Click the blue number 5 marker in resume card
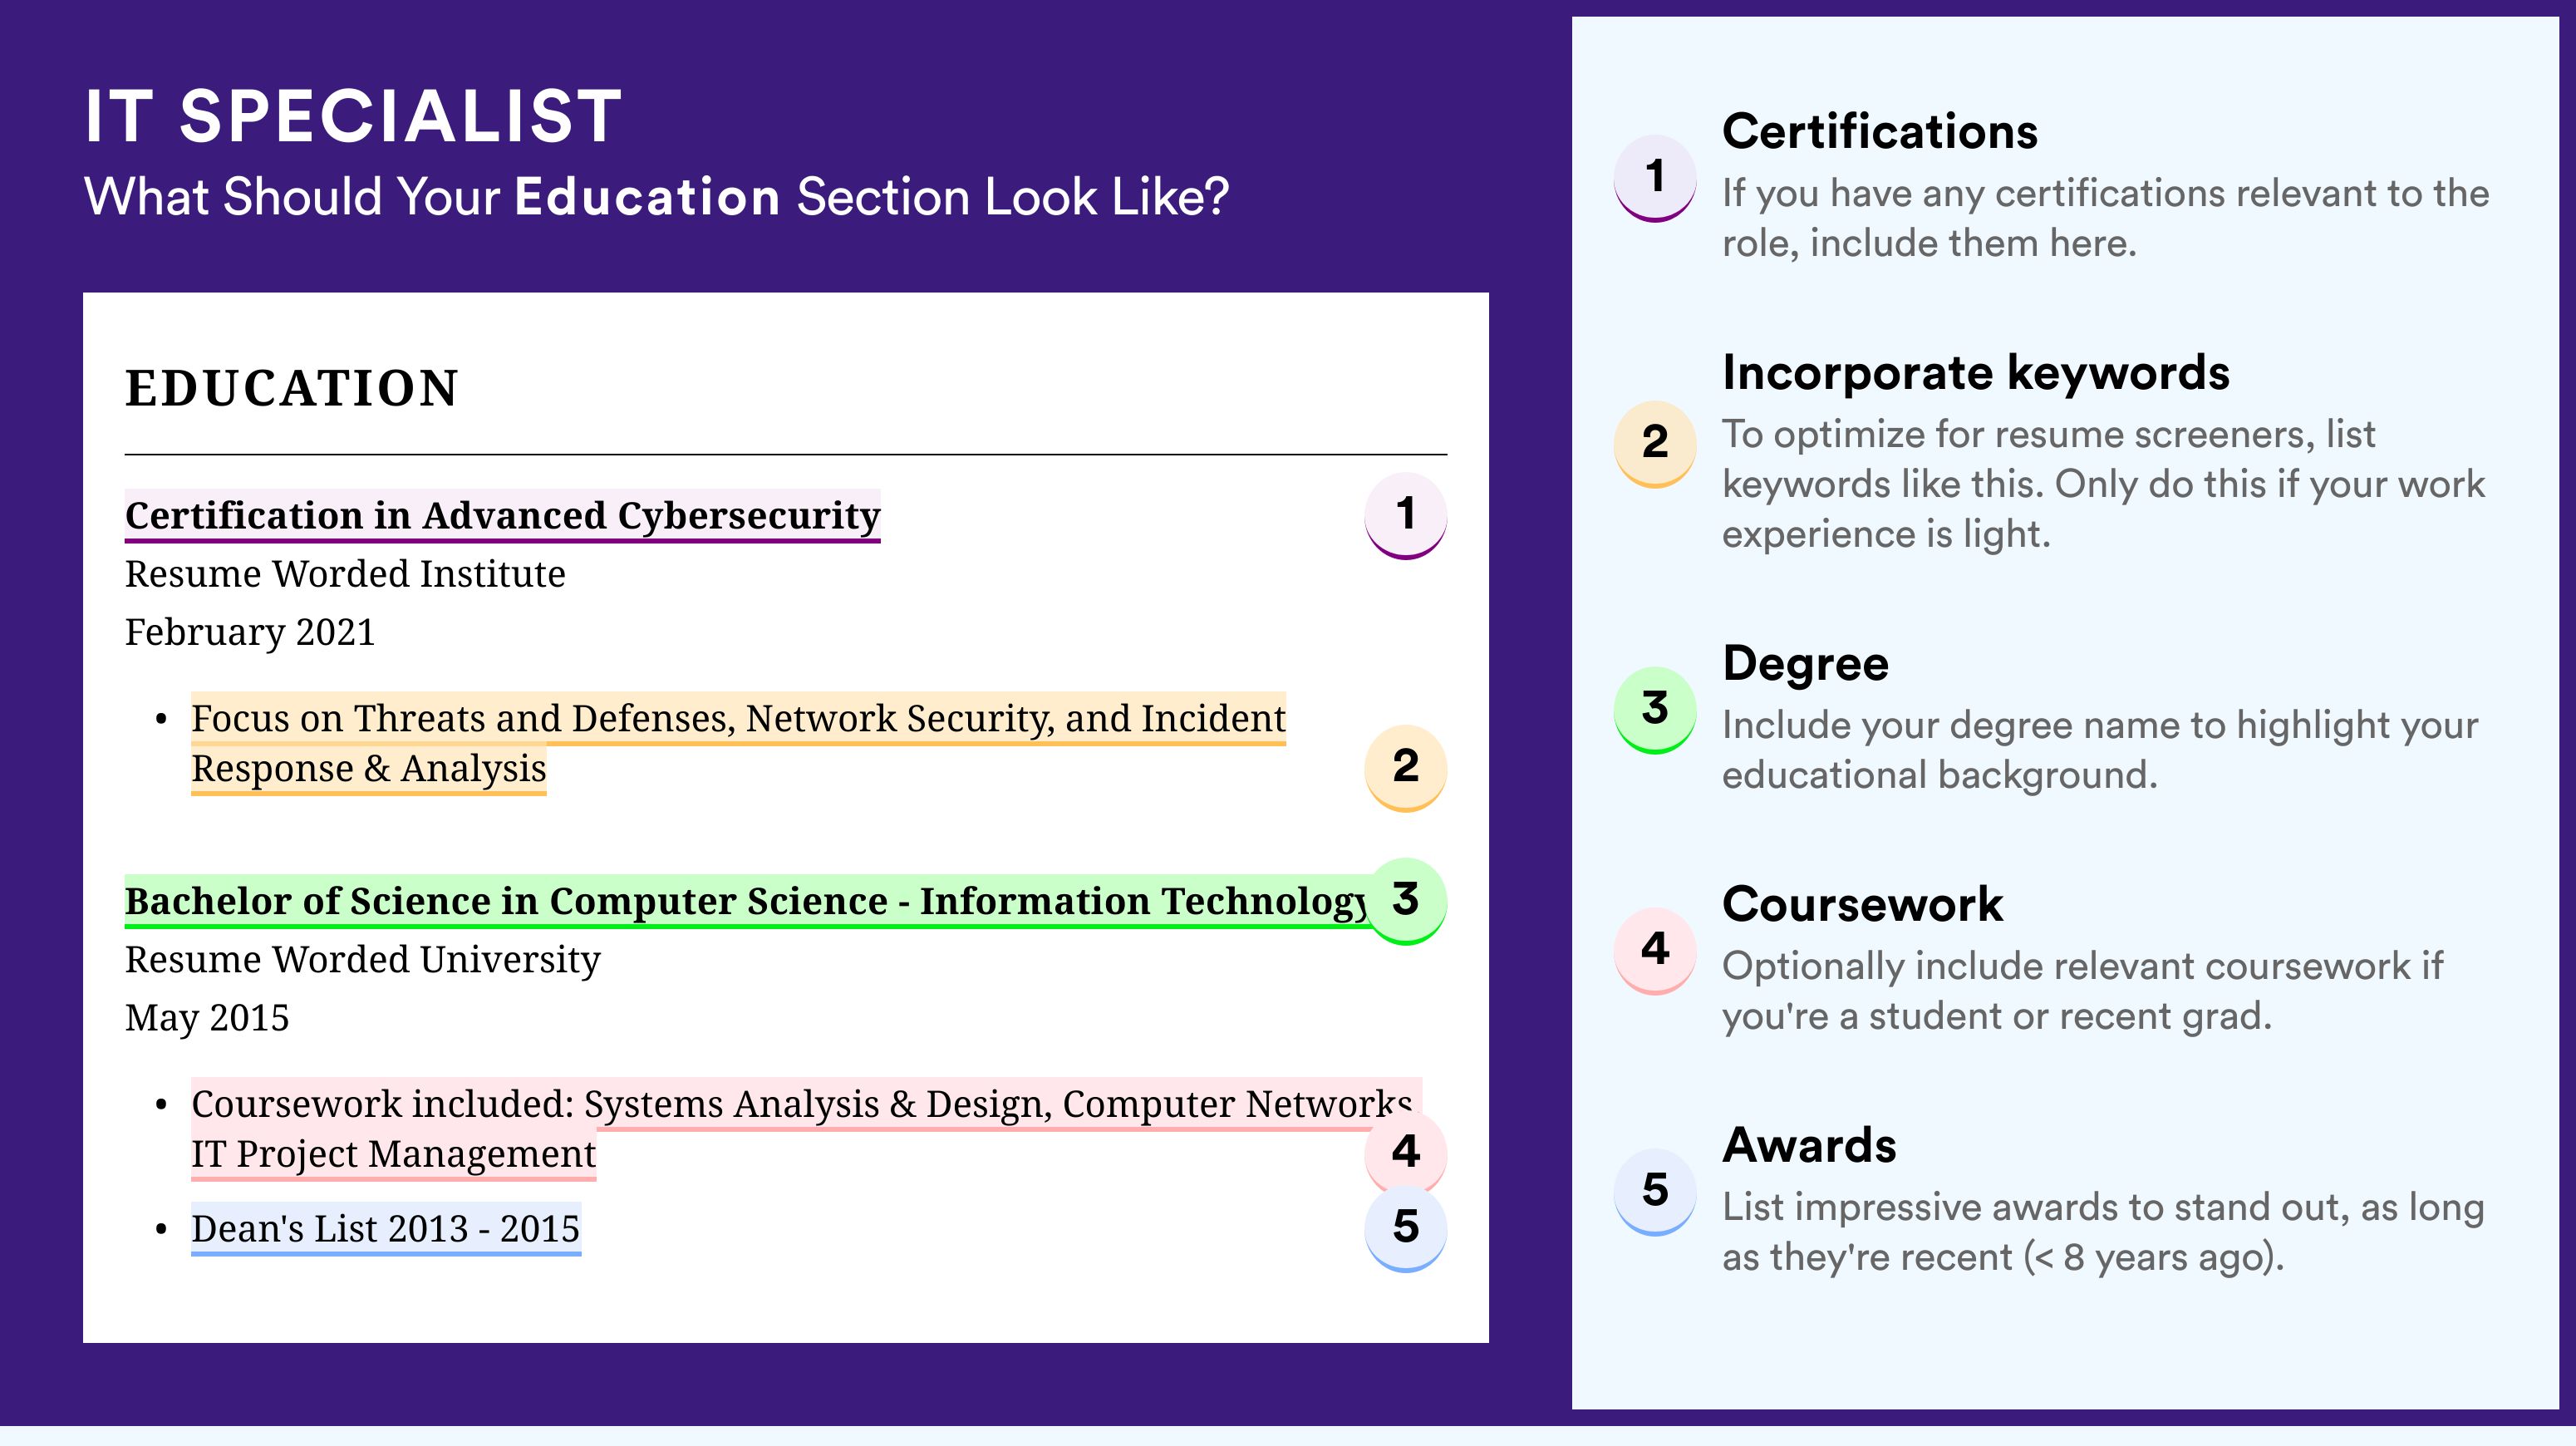 pos(1406,1228)
